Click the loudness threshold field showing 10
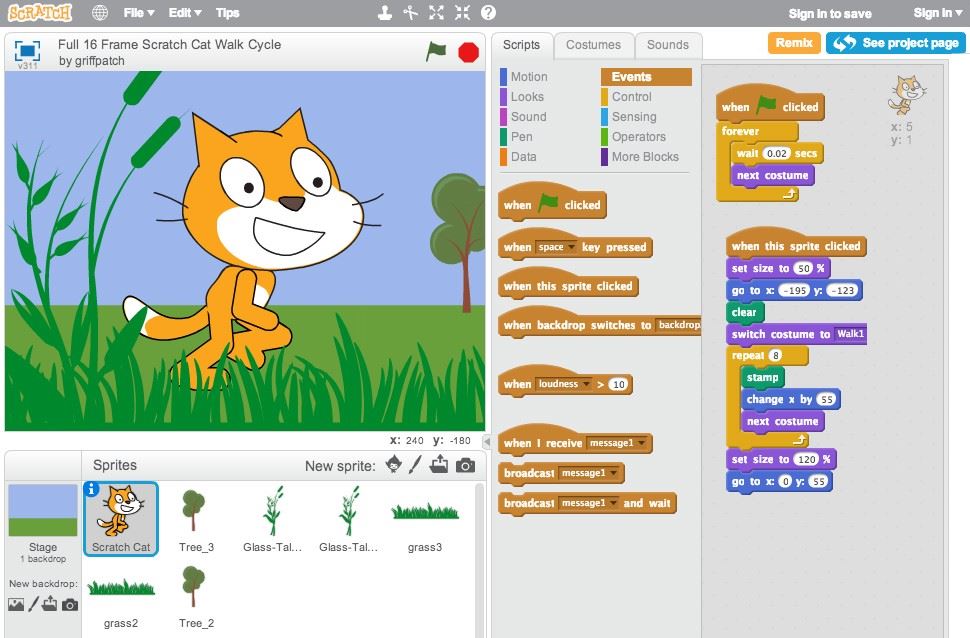 (x=618, y=384)
